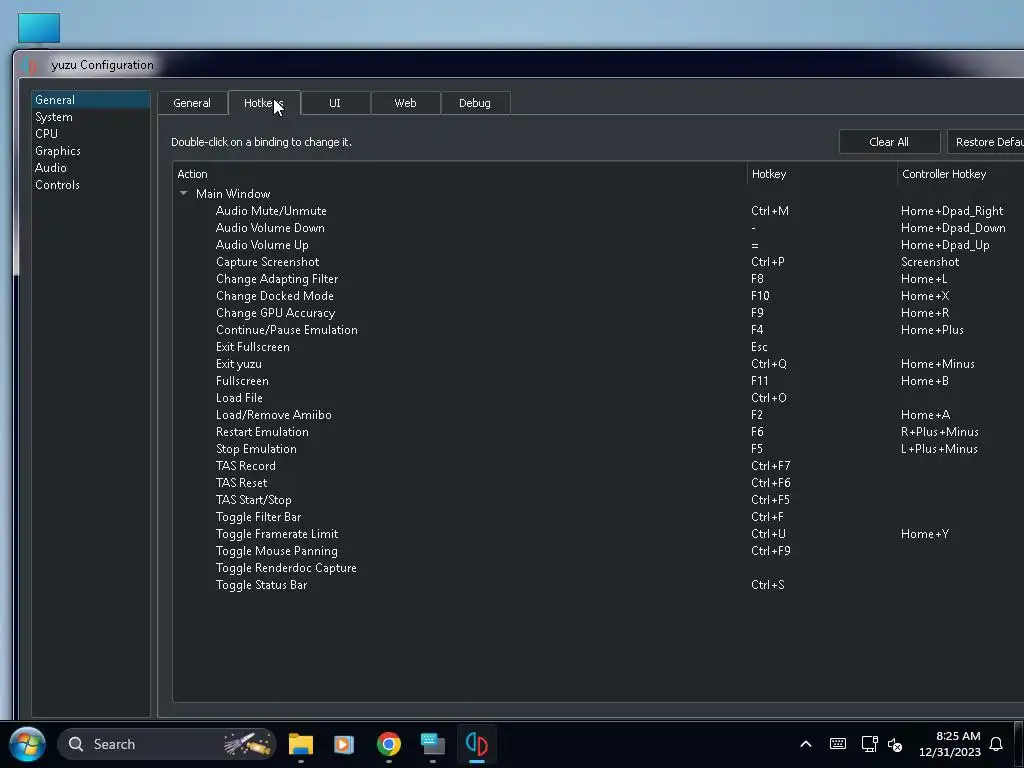This screenshot has height=768, width=1024.
Task: Choose Audio in the sidebar
Action: click(91, 167)
